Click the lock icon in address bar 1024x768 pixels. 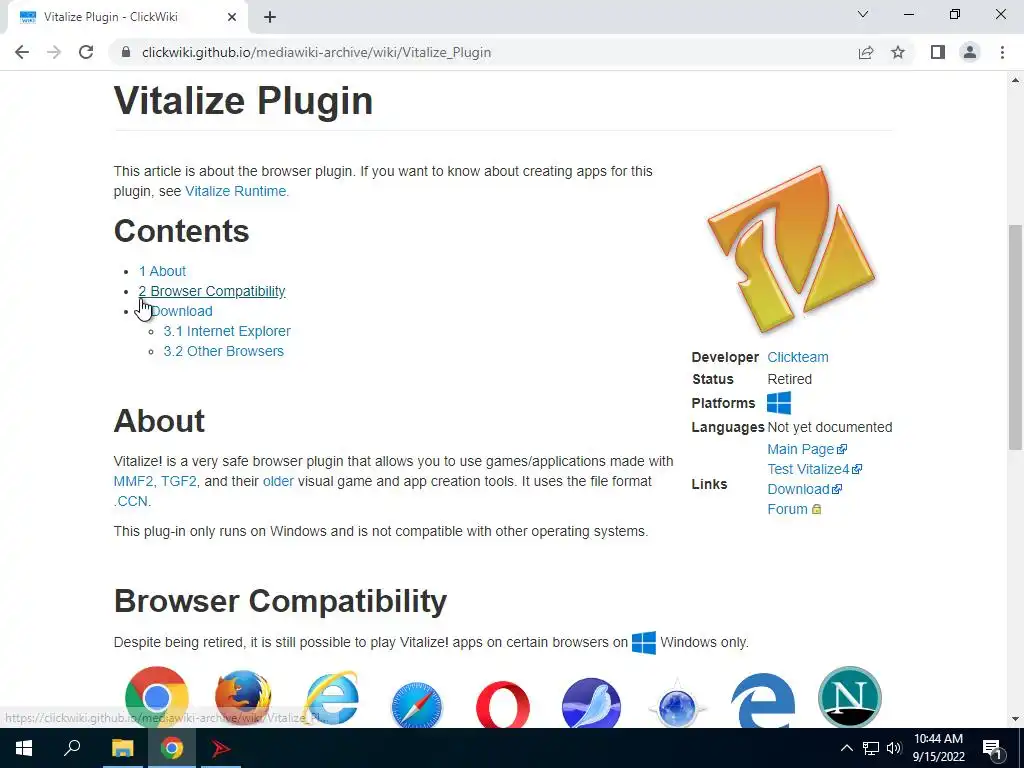(127, 52)
